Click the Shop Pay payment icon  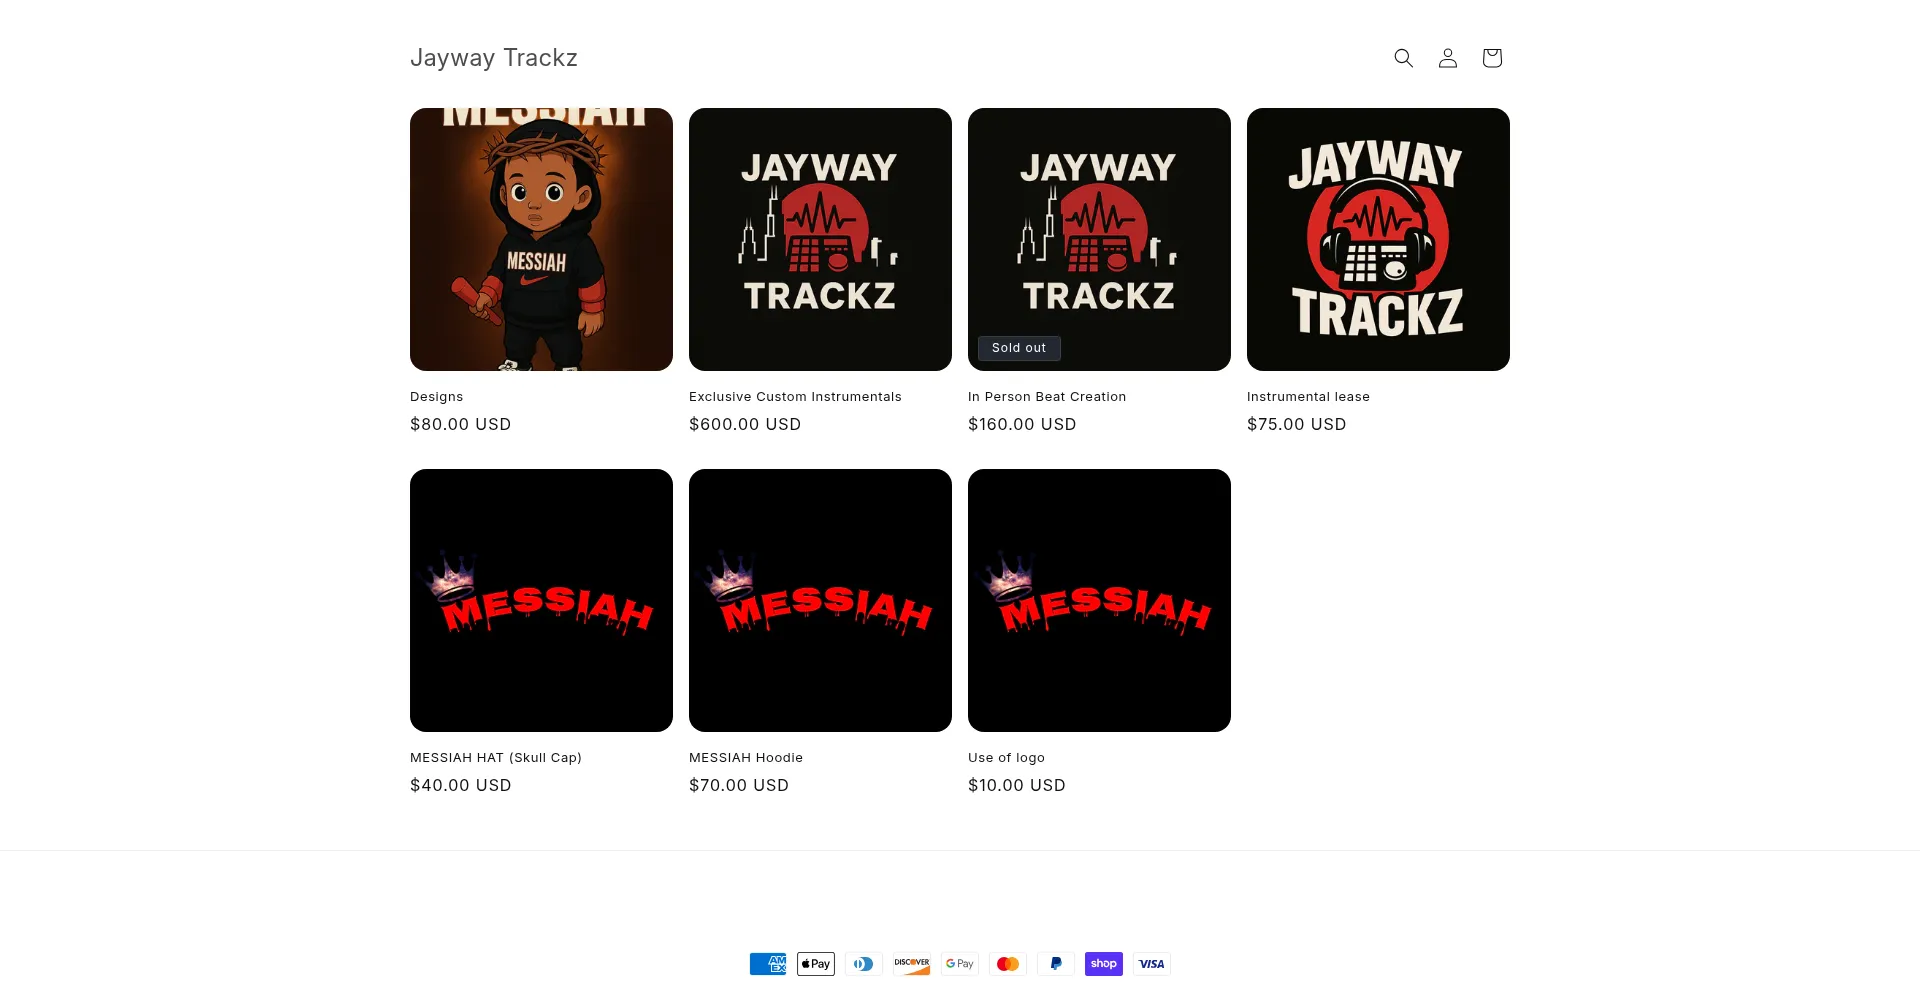pos(1104,964)
